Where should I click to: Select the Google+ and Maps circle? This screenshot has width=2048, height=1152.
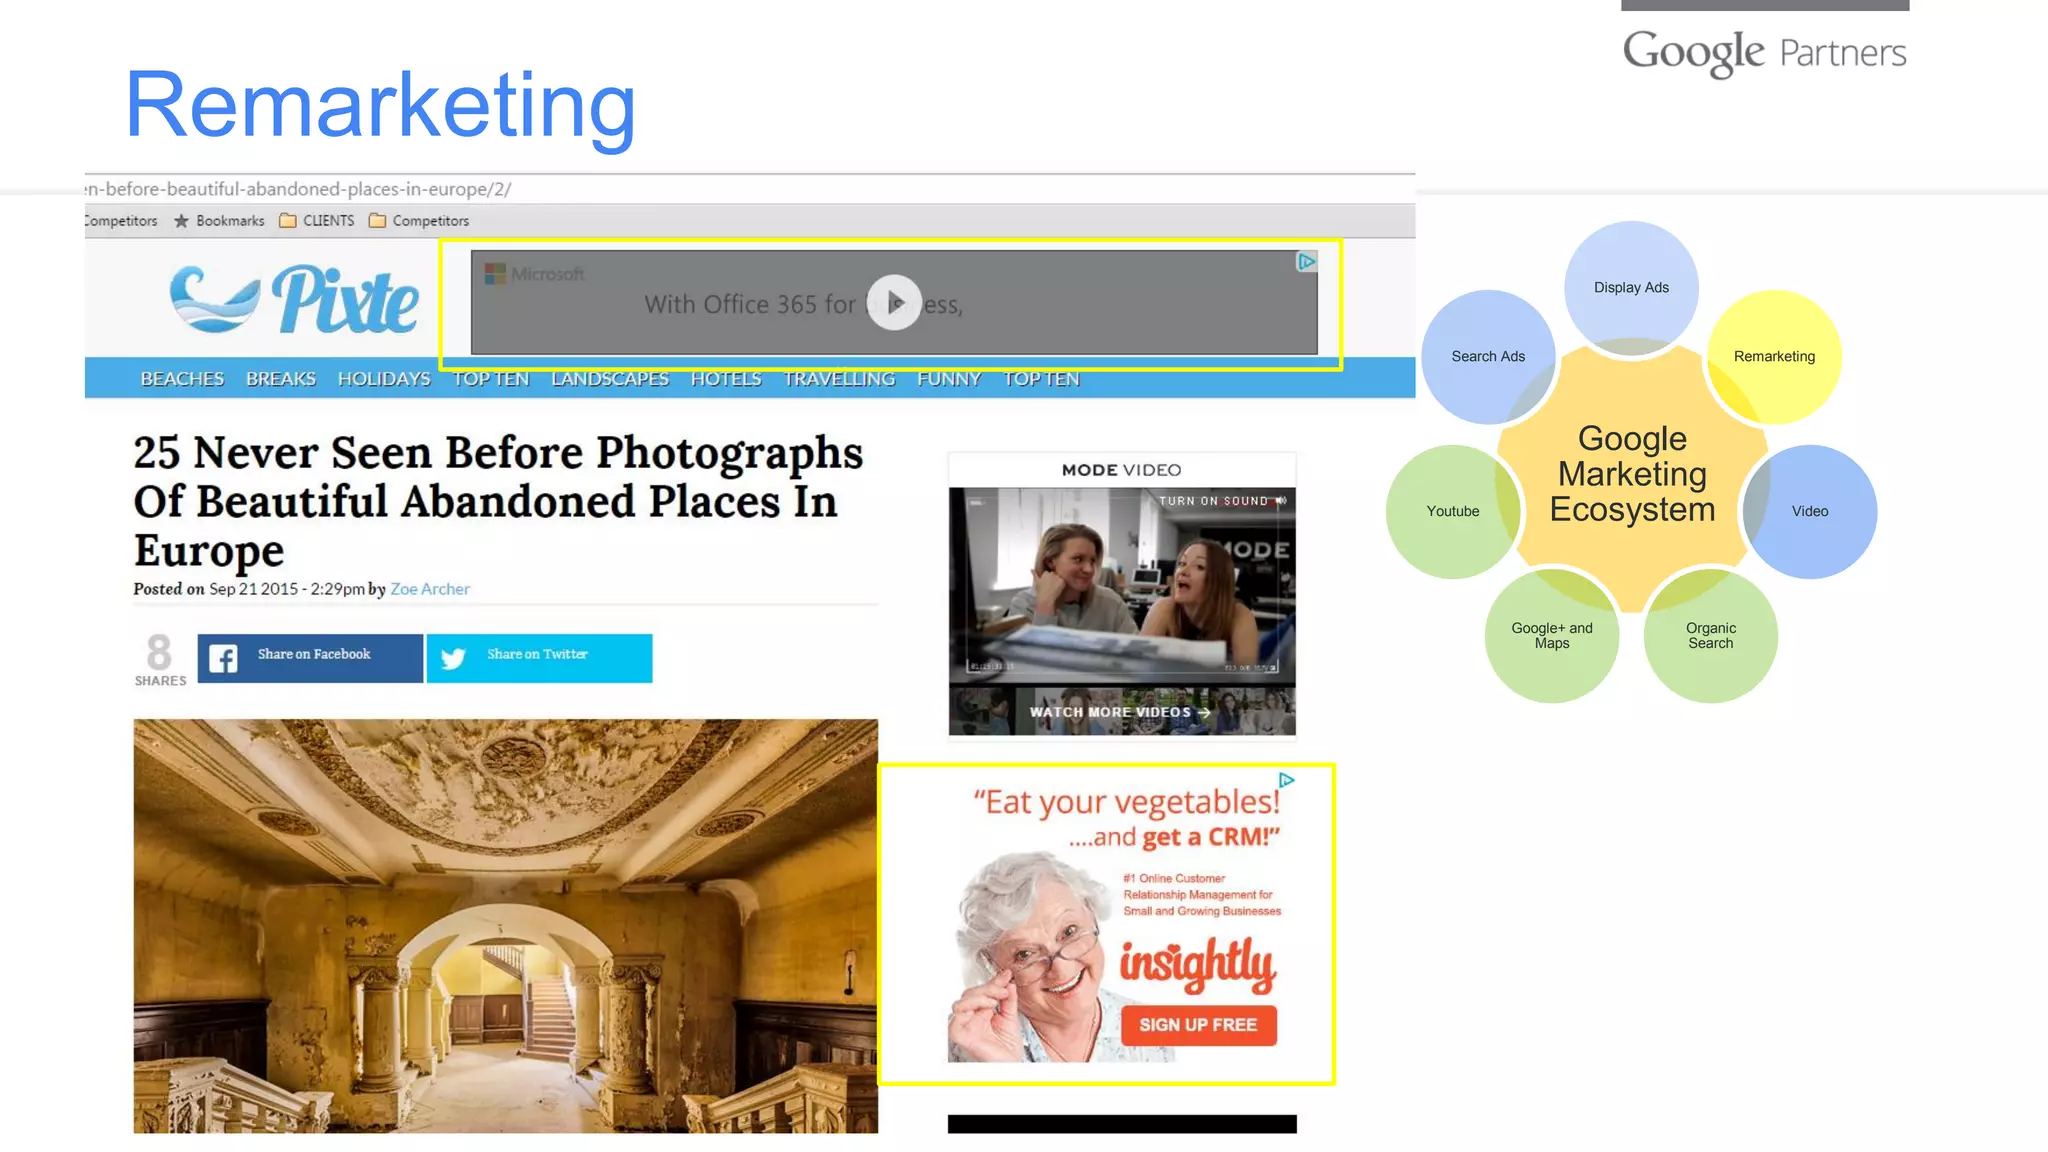(1552, 636)
